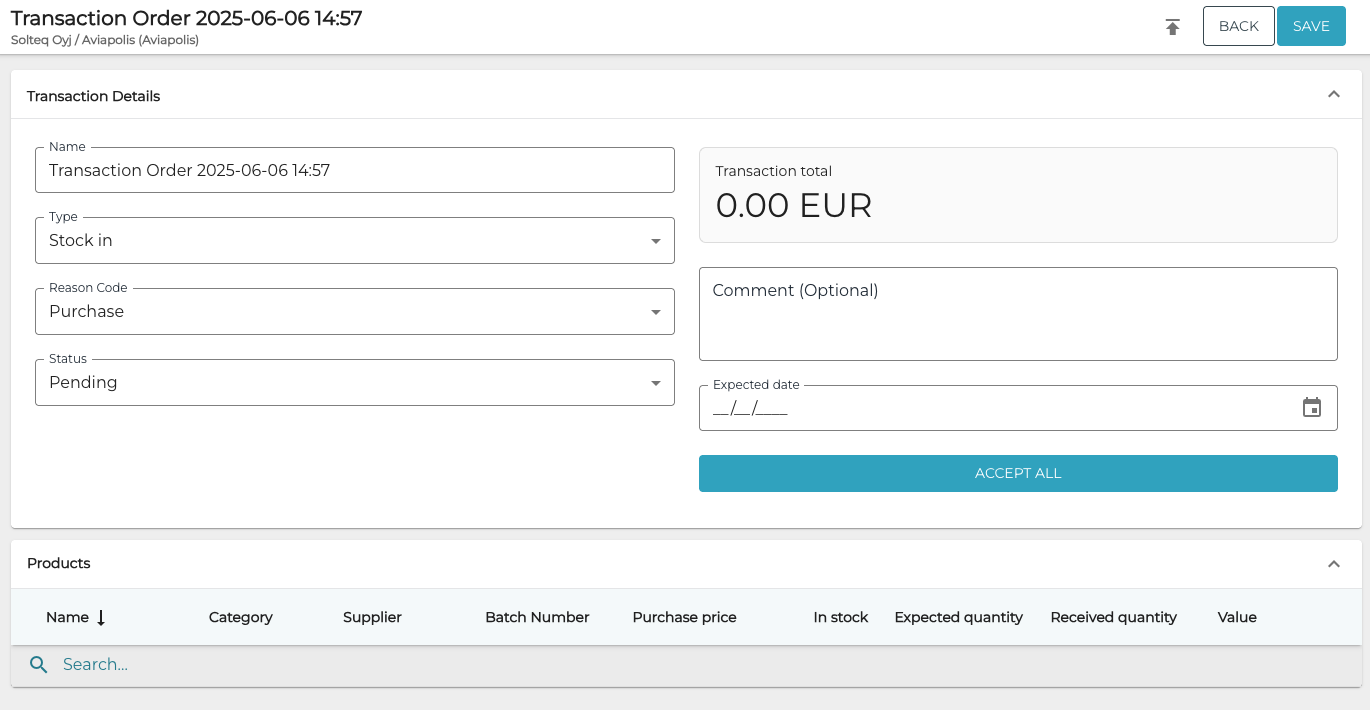Sort products by the Supplier column
The image size is (1370, 710).
pos(371,617)
